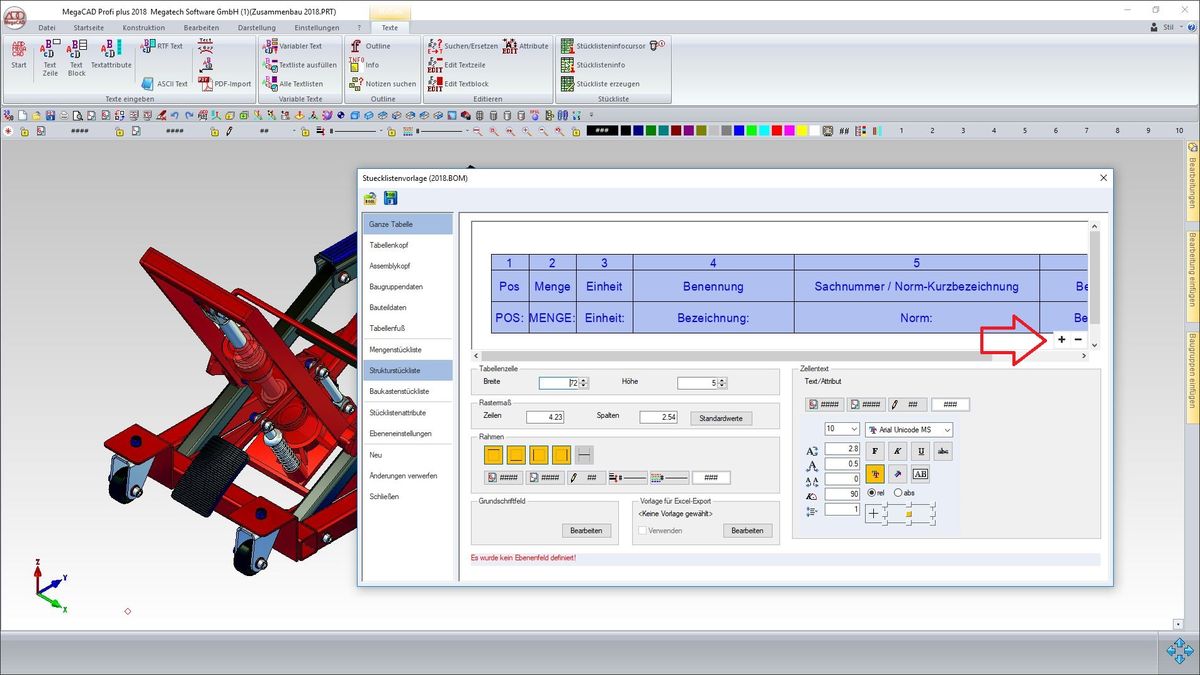1200x675 pixels.
Task: Select Mengenstückliste in the dialog sidebar
Action: point(395,349)
